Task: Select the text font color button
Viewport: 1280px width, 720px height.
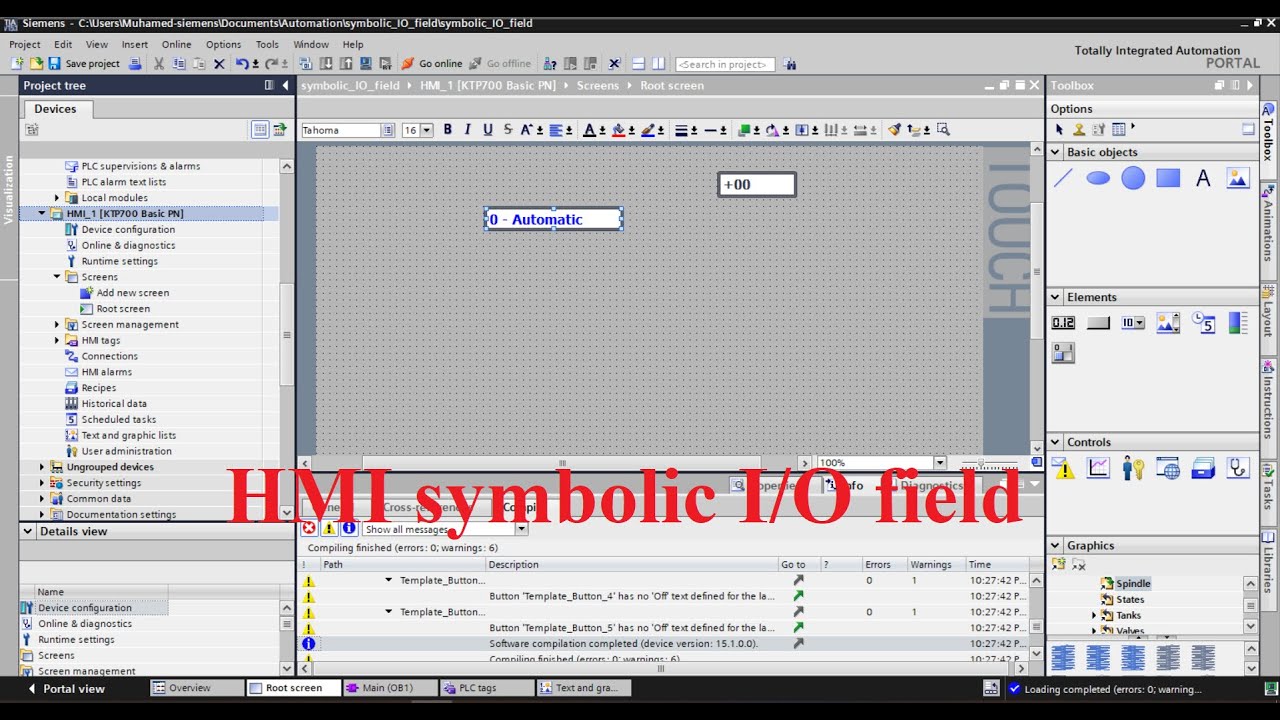Action: point(589,130)
